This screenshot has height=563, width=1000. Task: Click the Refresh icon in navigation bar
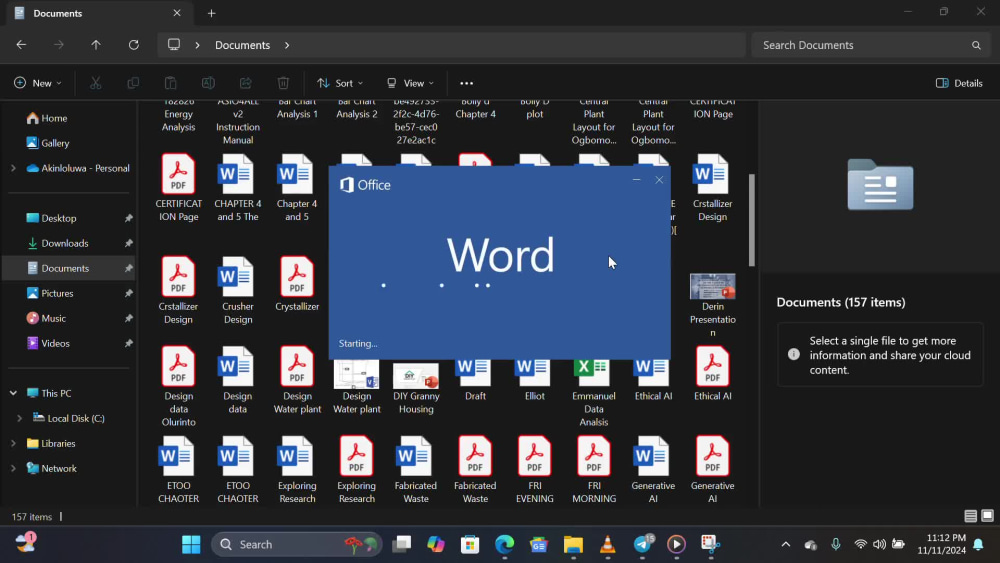point(133,45)
